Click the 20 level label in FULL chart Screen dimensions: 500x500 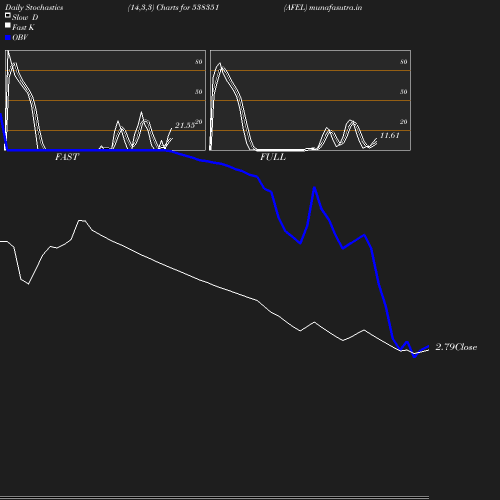404,122
